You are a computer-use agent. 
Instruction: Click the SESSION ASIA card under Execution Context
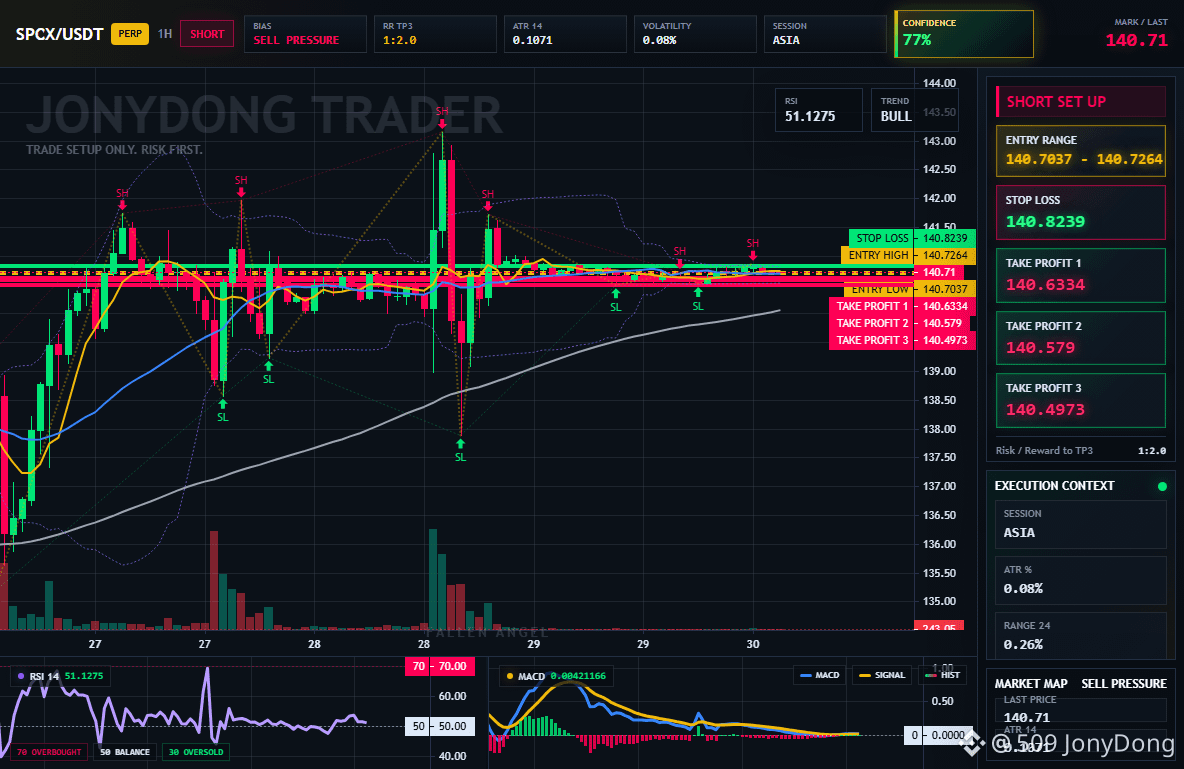coord(1081,523)
